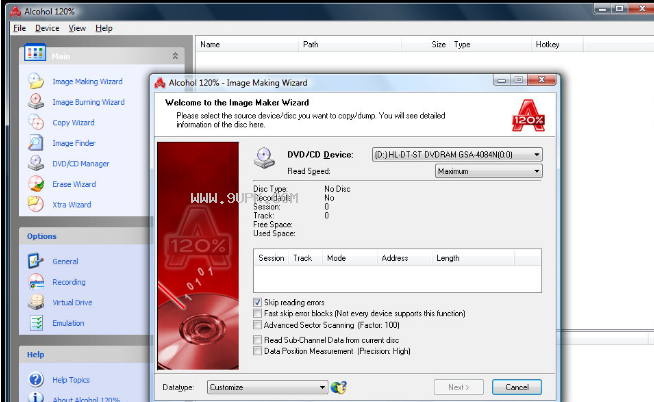This screenshot has height=402, width=654.
Task: Click the Image Finder magnifier icon
Action: click(x=36, y=143)
